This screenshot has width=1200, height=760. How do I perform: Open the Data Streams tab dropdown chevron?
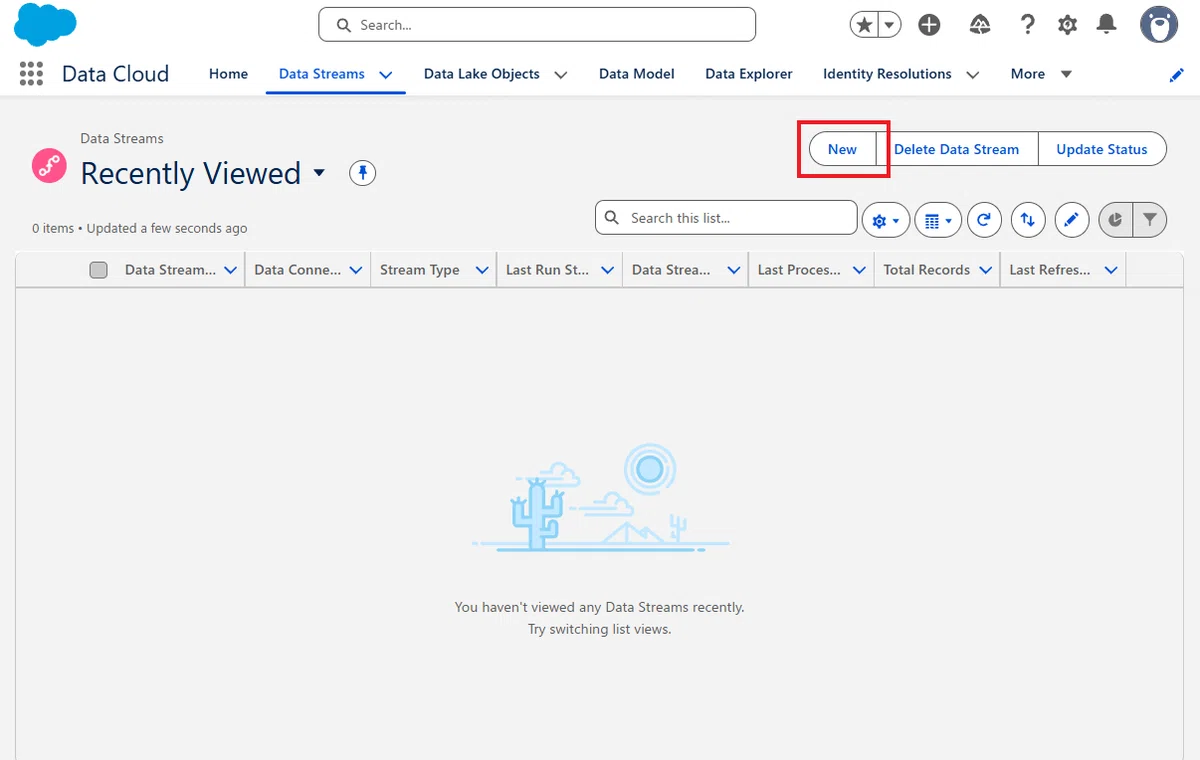click(386, 75)
